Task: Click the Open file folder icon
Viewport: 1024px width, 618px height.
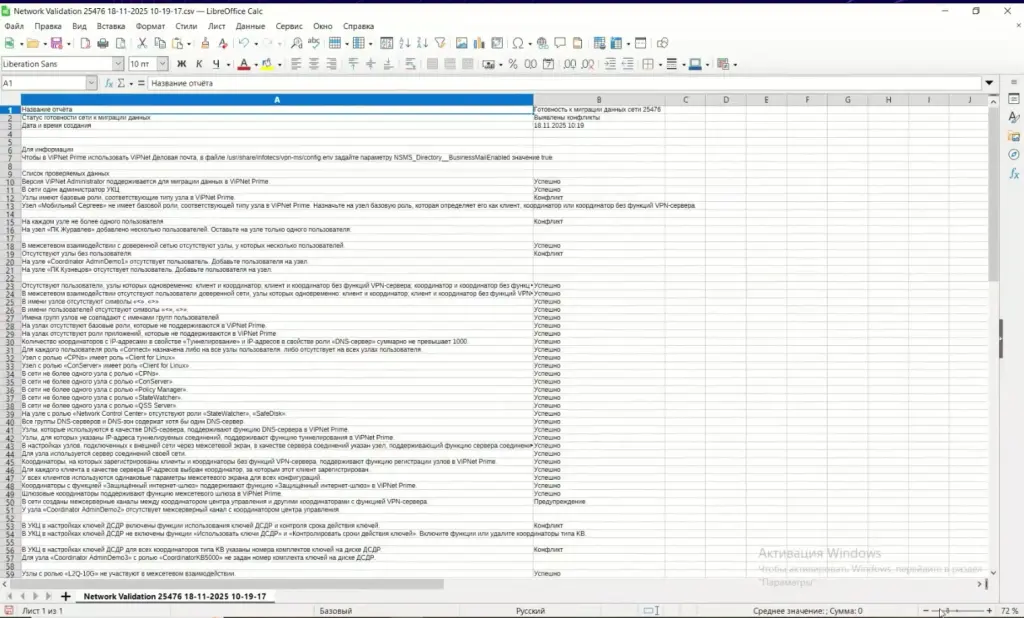Action: (32, 43)
